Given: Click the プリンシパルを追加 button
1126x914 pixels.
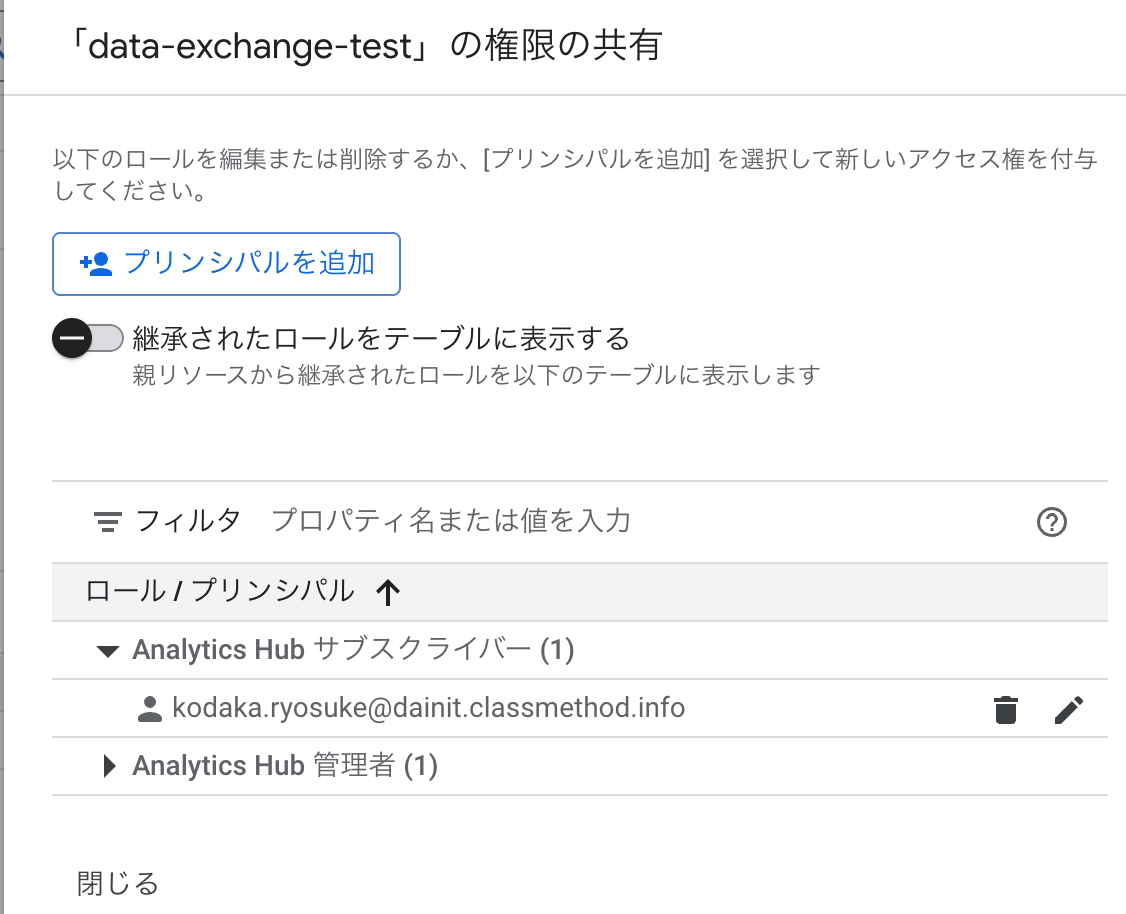Looking at the screenshot, I should point(226,263).
